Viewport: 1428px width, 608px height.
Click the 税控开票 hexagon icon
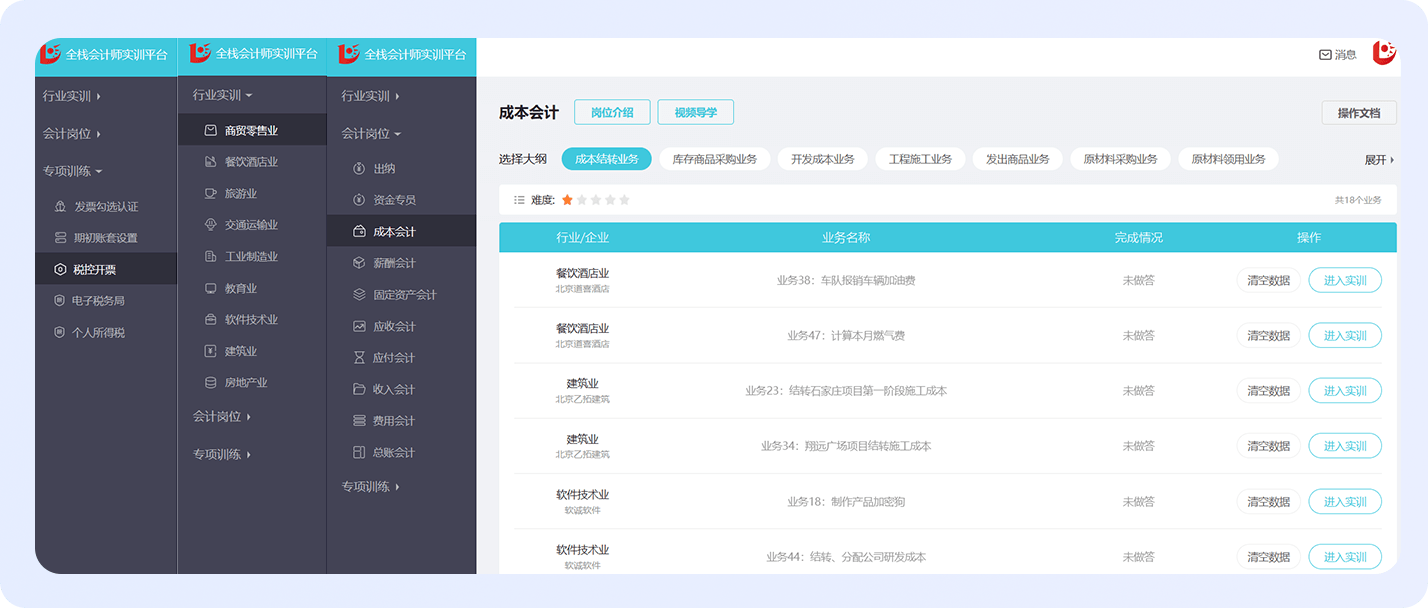point(60,269)
